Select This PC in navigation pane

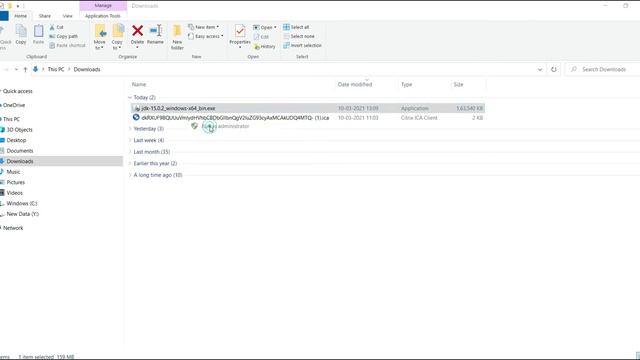click(x=11, y=119)
